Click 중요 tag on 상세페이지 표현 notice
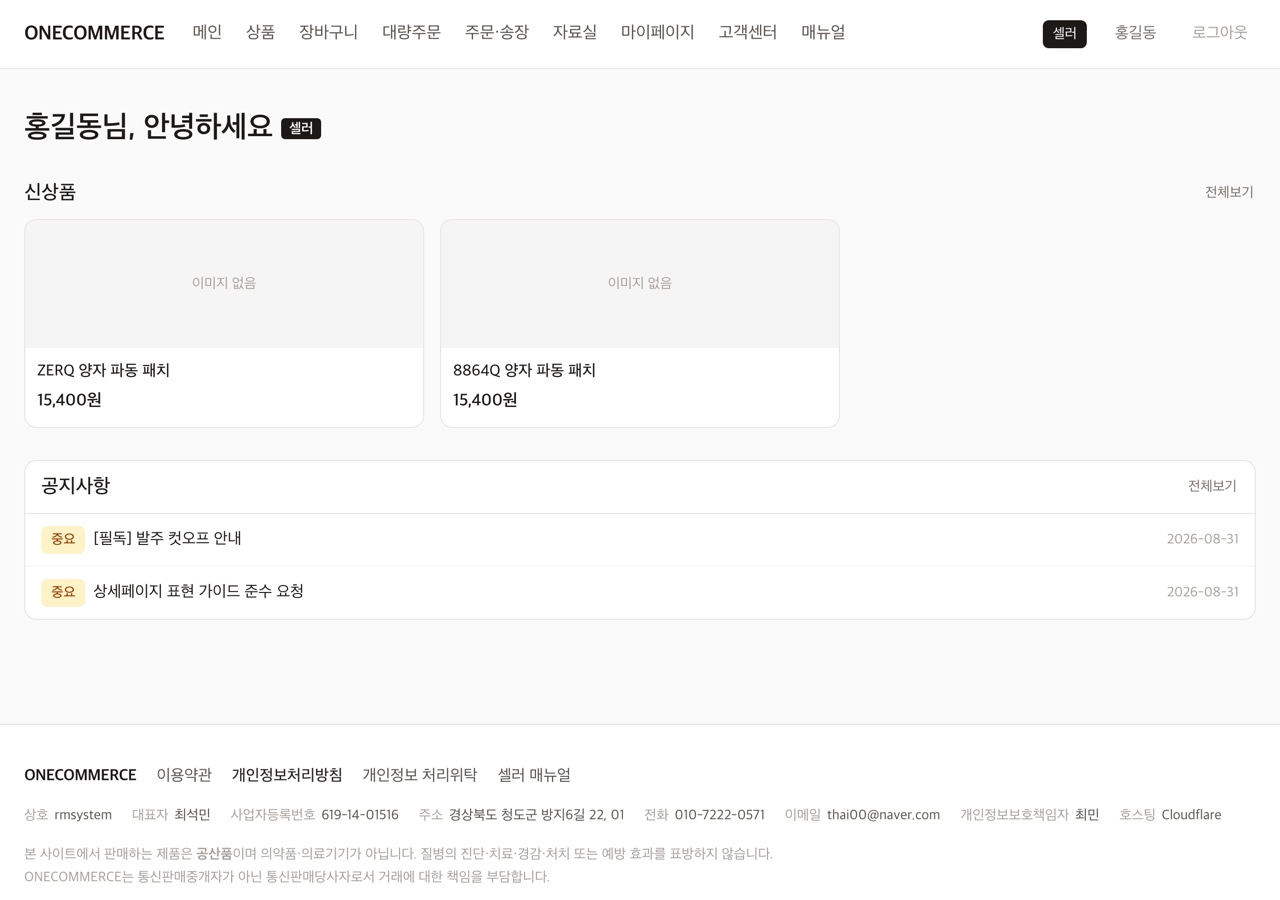Screen dimensions: 1280x900 [63, 592]
